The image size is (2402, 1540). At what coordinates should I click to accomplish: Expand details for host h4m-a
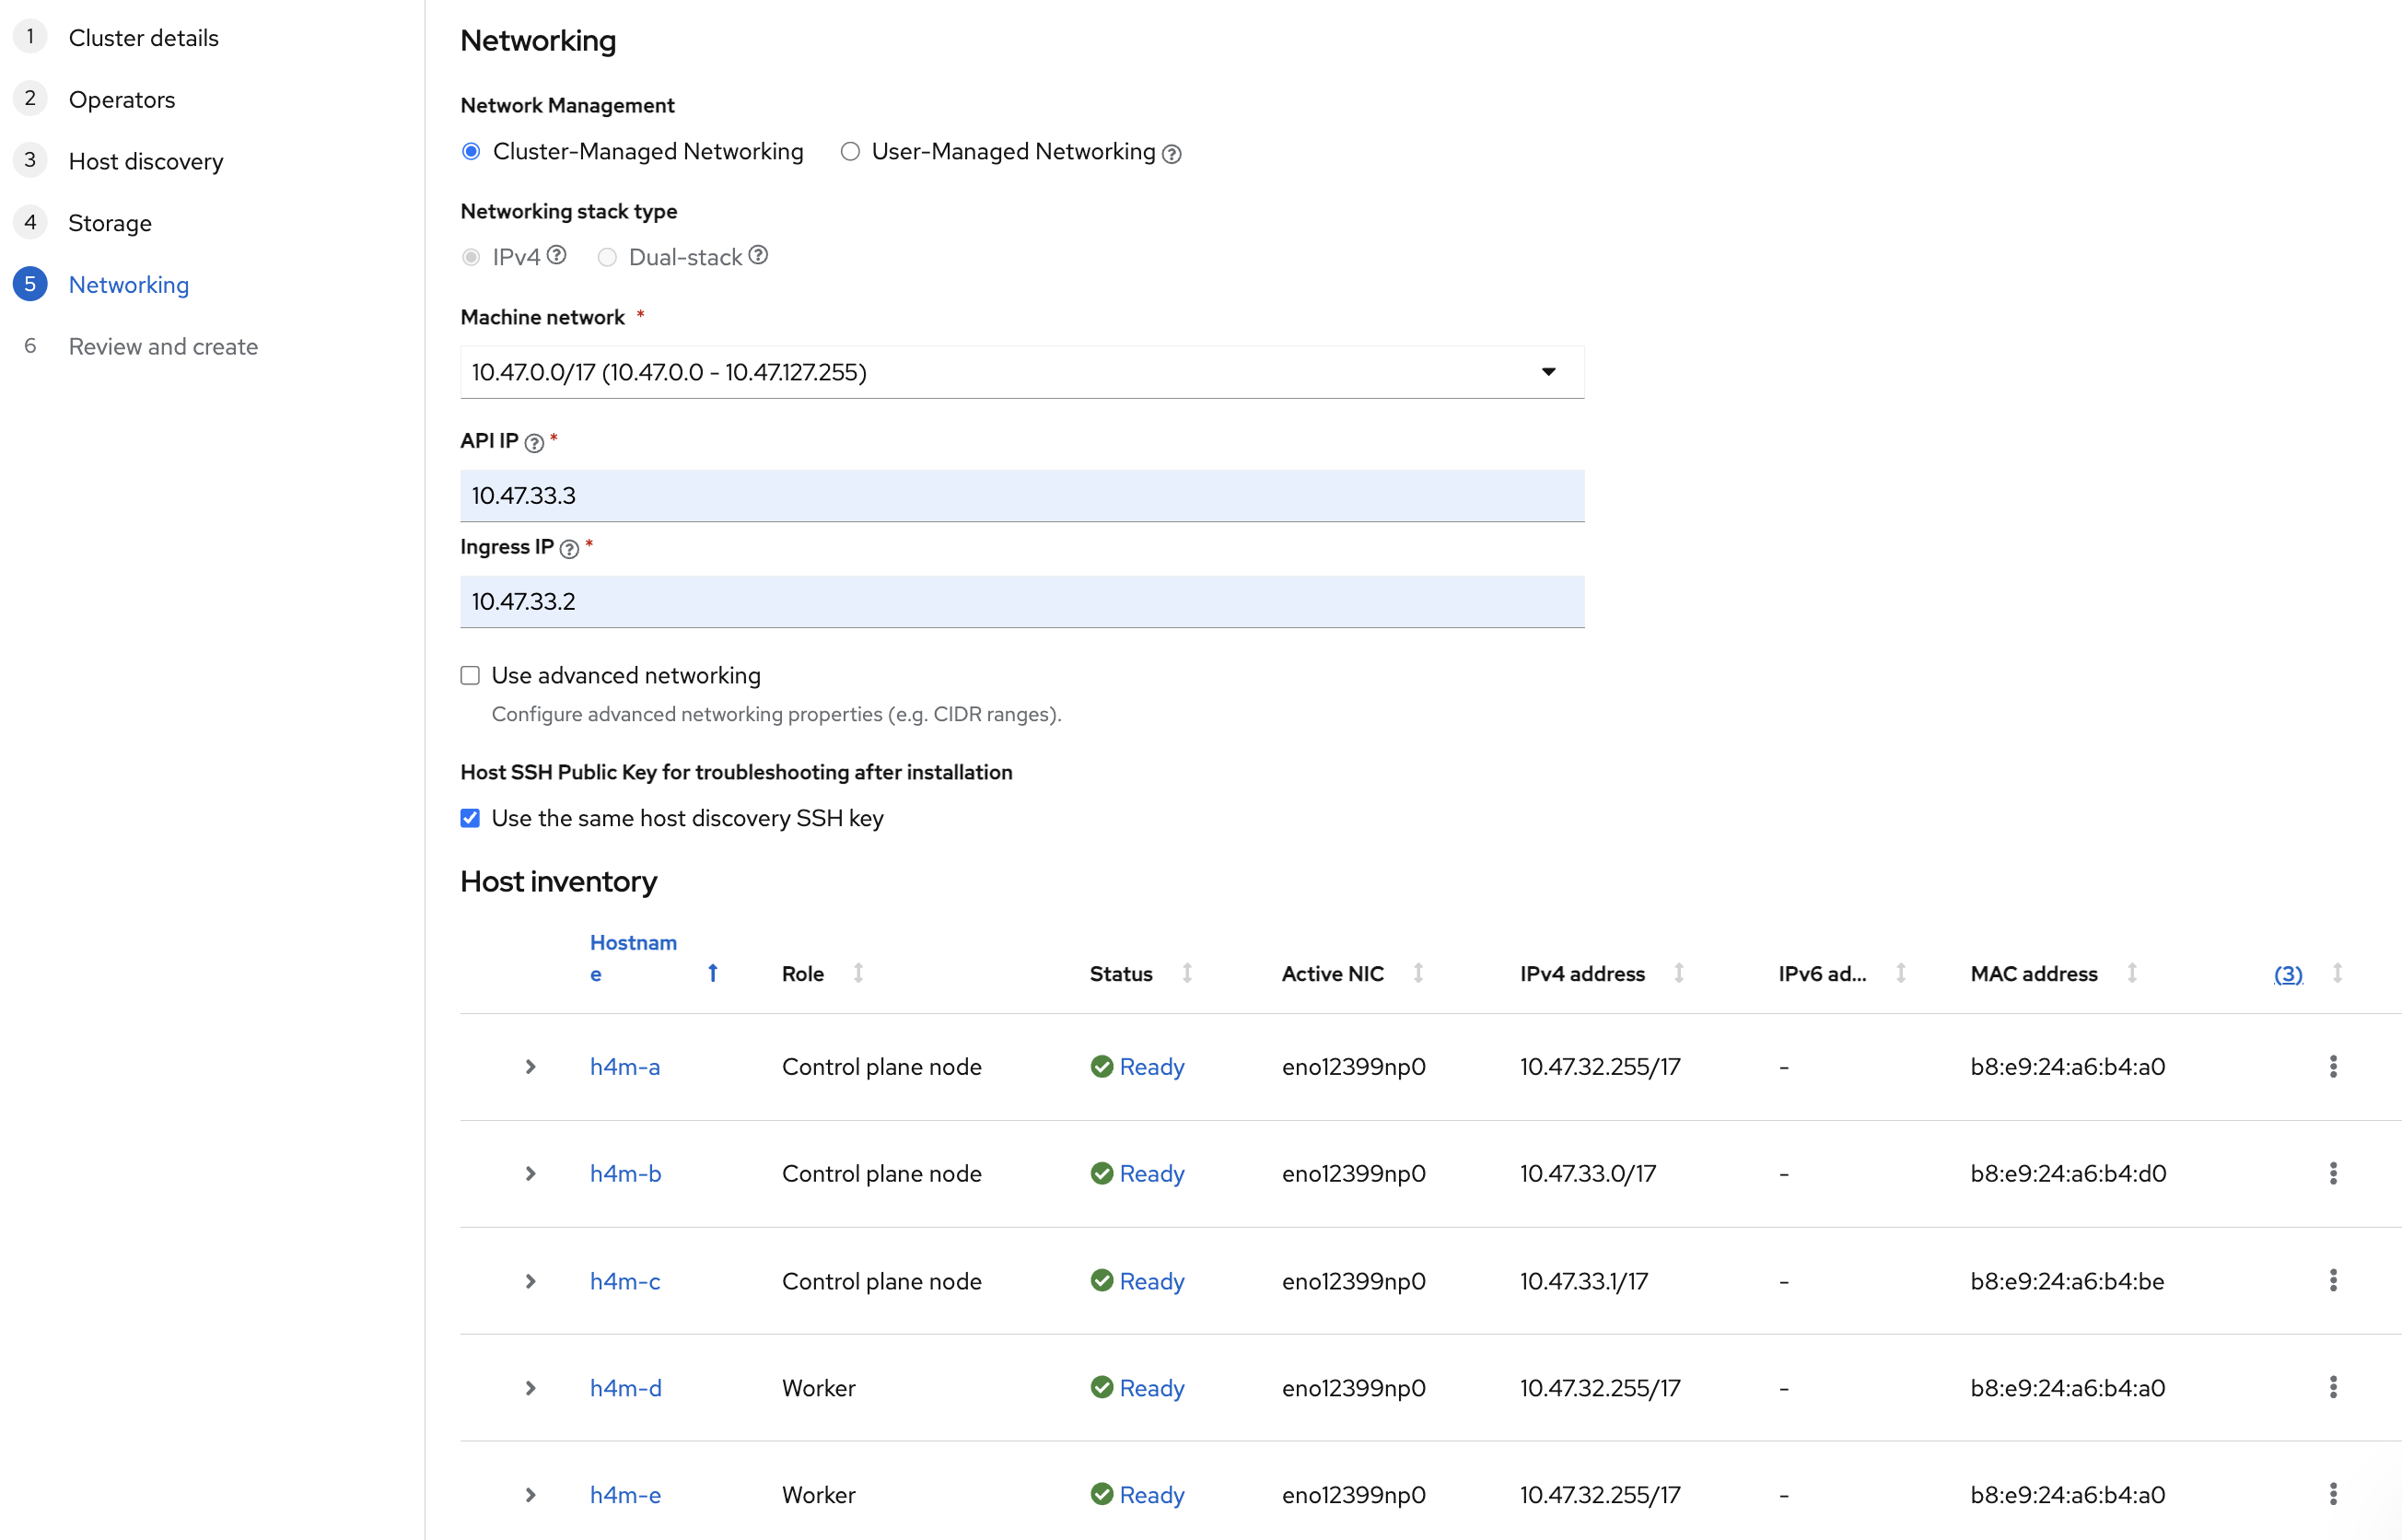[x=530, y=1066]
